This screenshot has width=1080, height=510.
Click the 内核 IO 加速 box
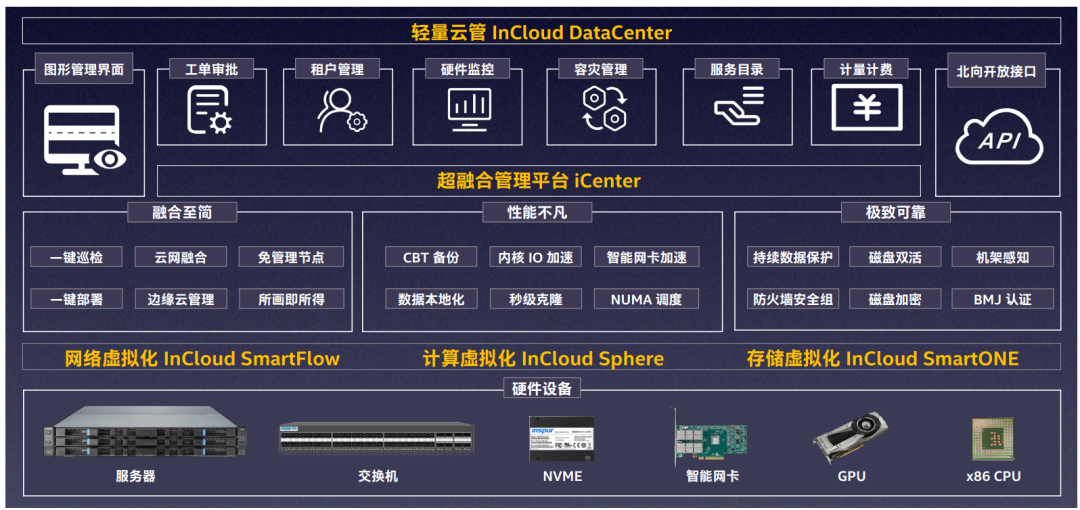point(536,257)
